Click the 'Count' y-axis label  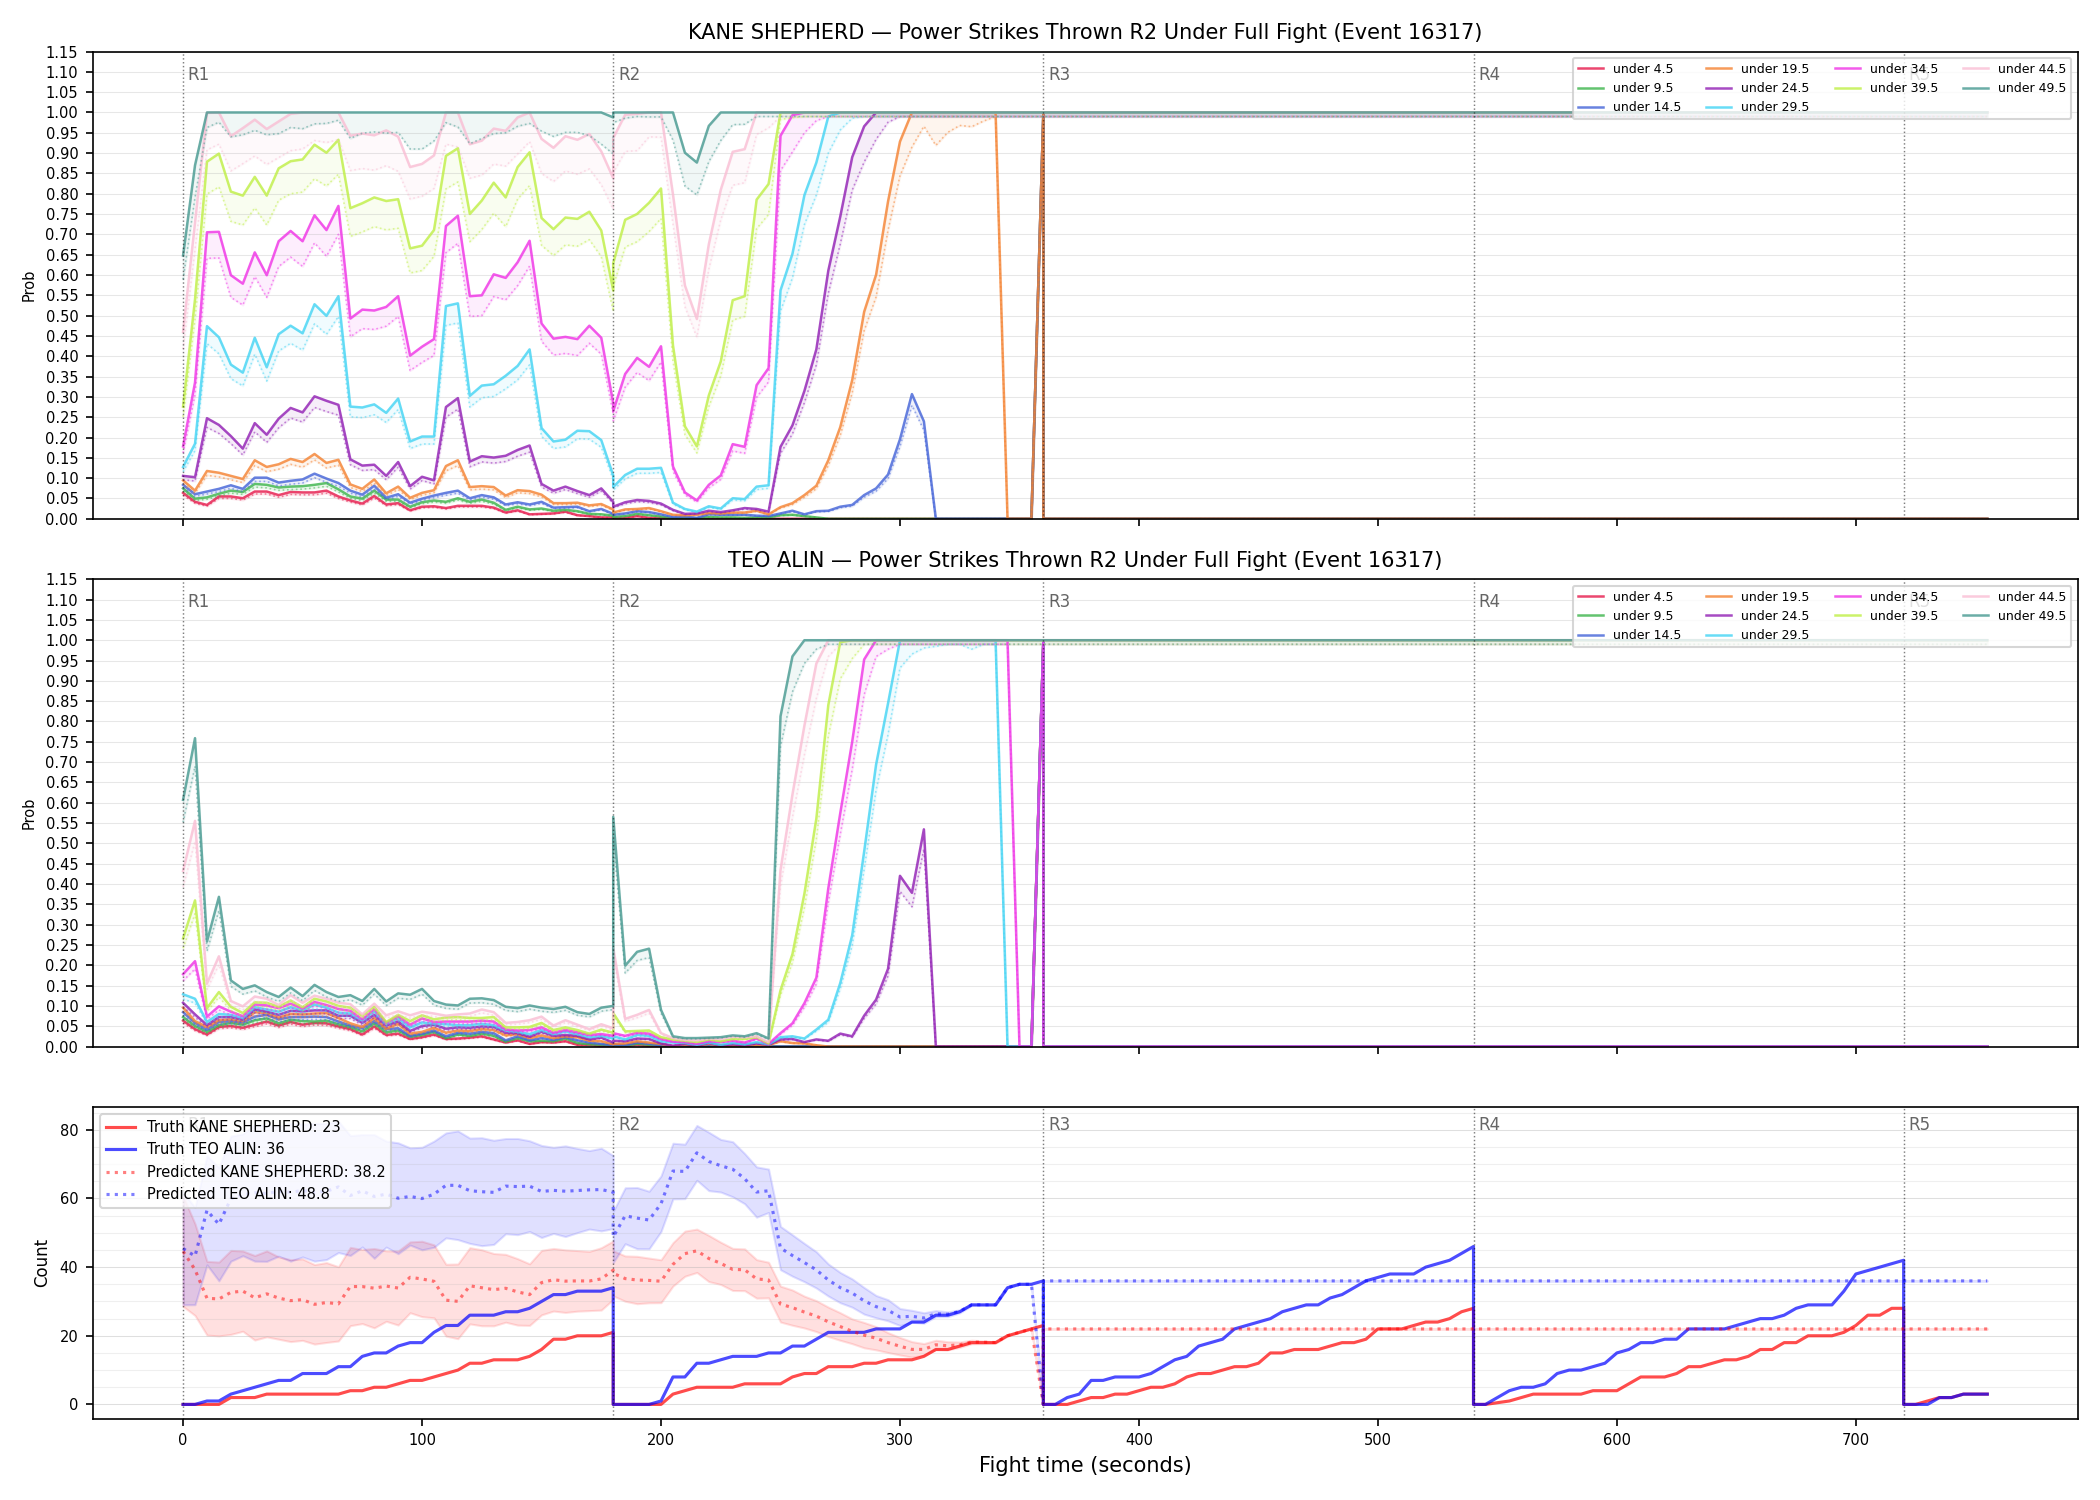tap(41, 1263)
